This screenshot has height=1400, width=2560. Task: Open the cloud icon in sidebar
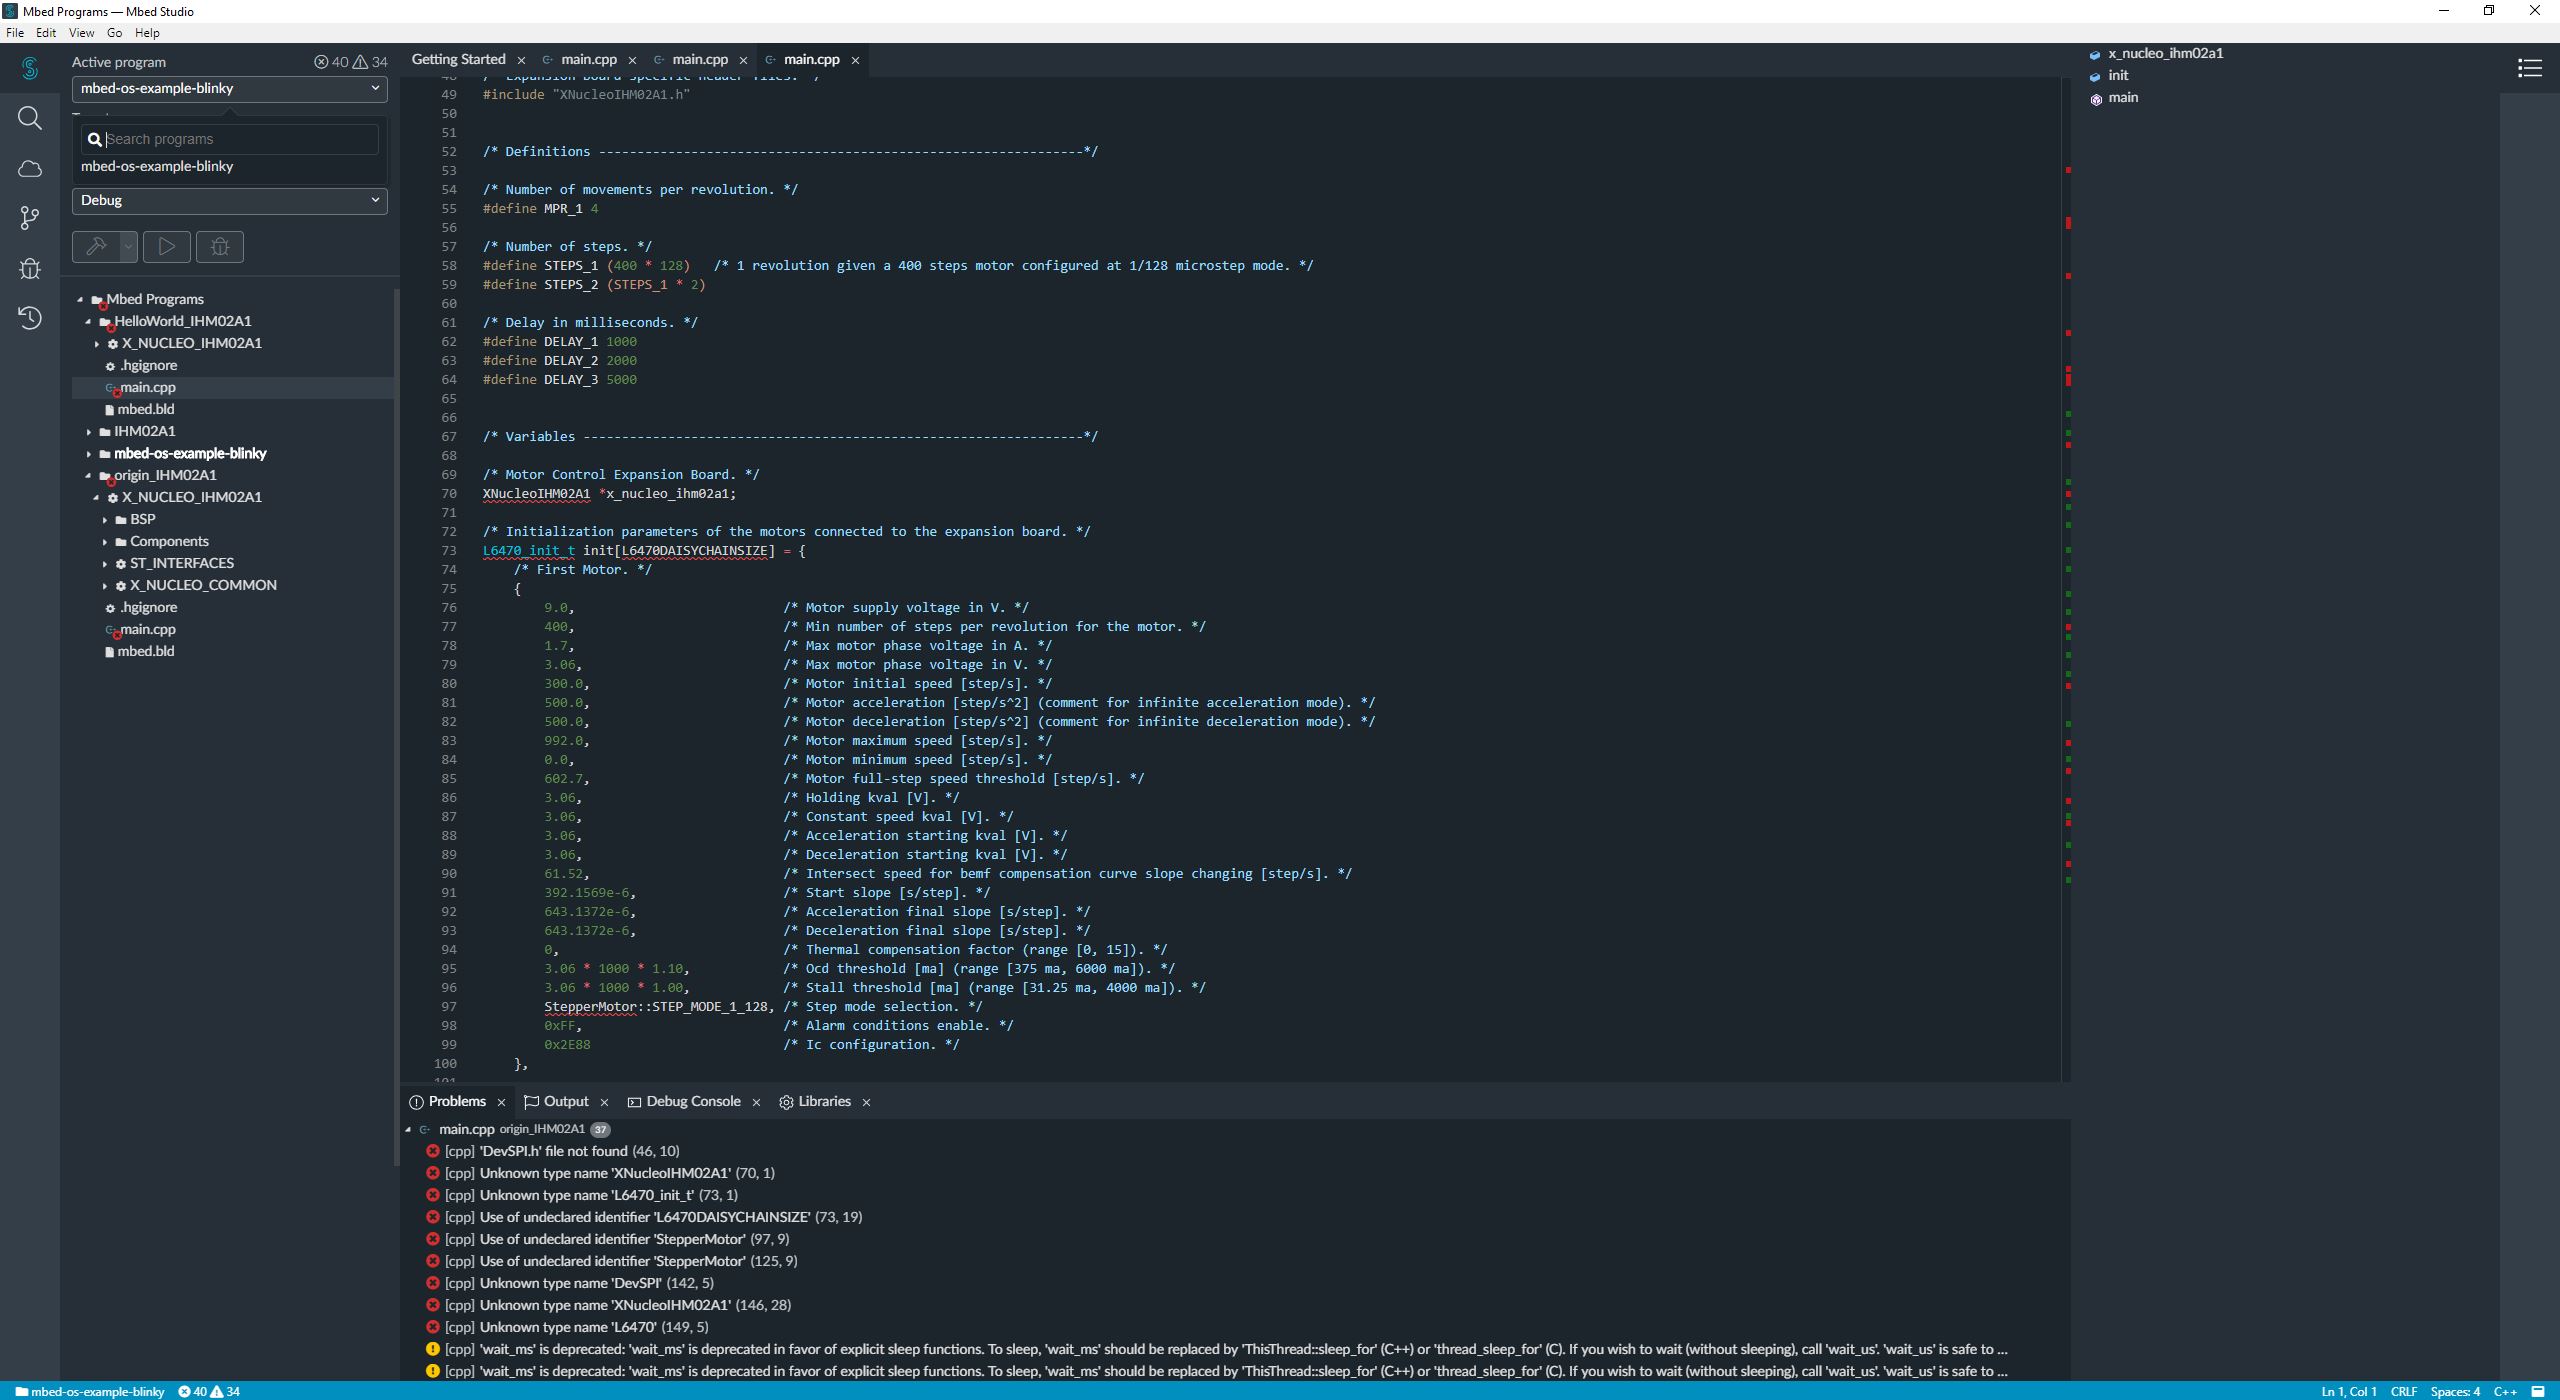coord(30,169)
